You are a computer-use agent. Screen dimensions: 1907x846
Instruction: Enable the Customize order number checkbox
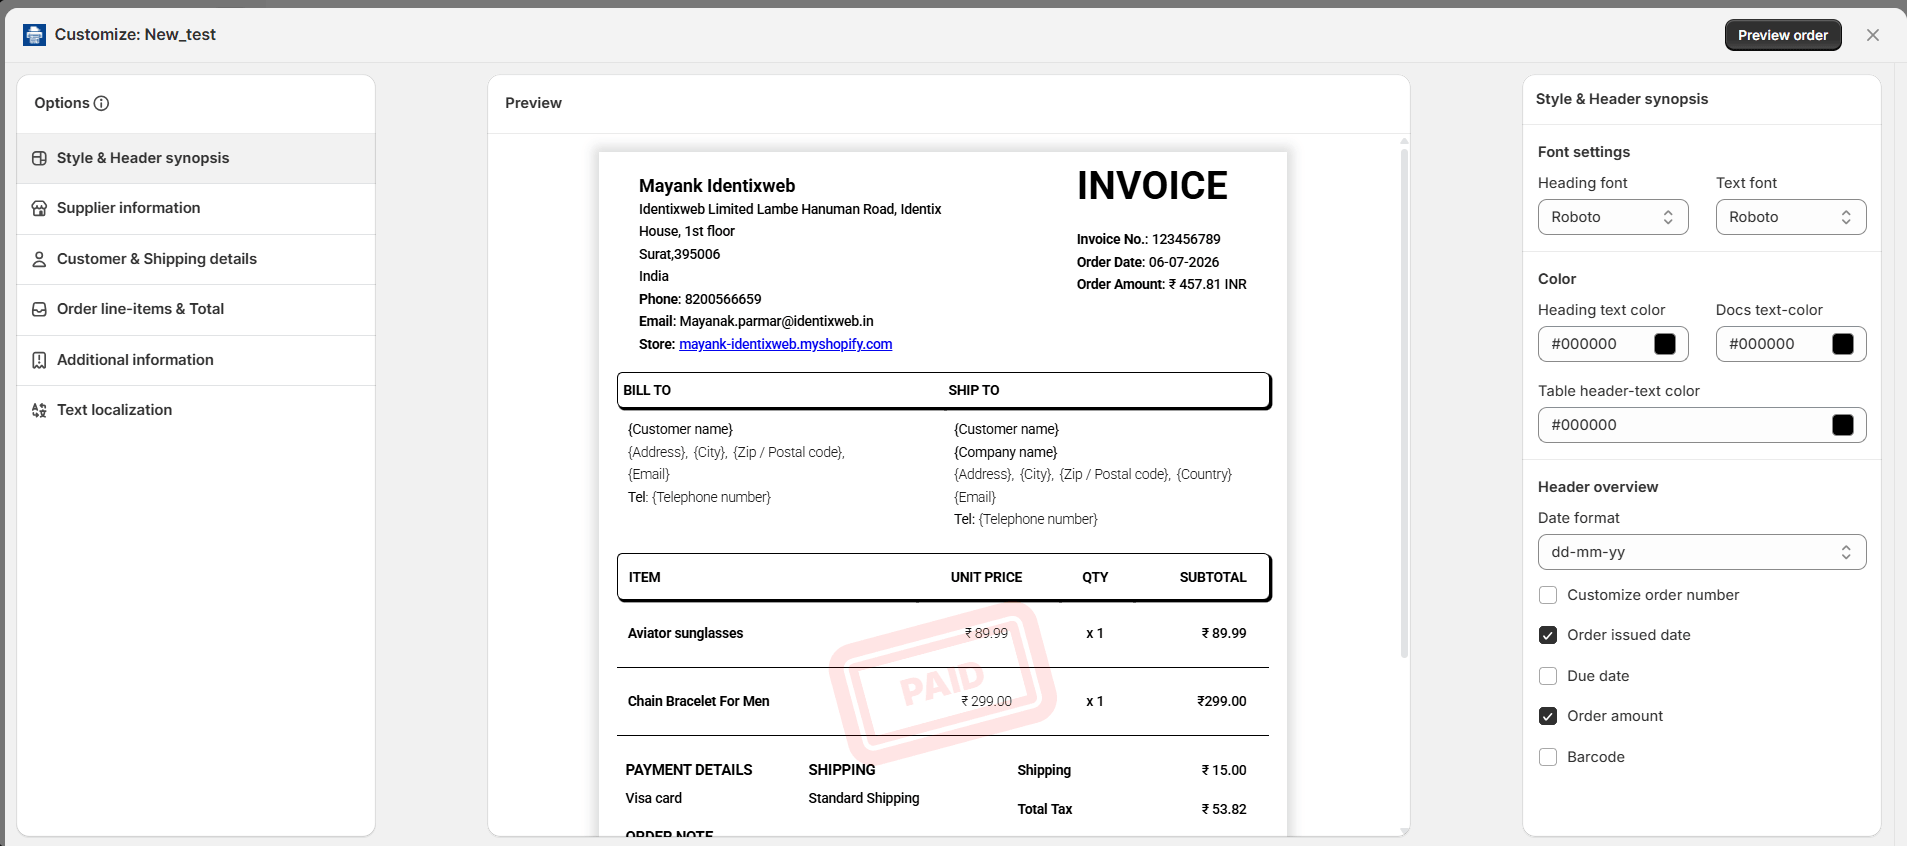pos(1548,595)
